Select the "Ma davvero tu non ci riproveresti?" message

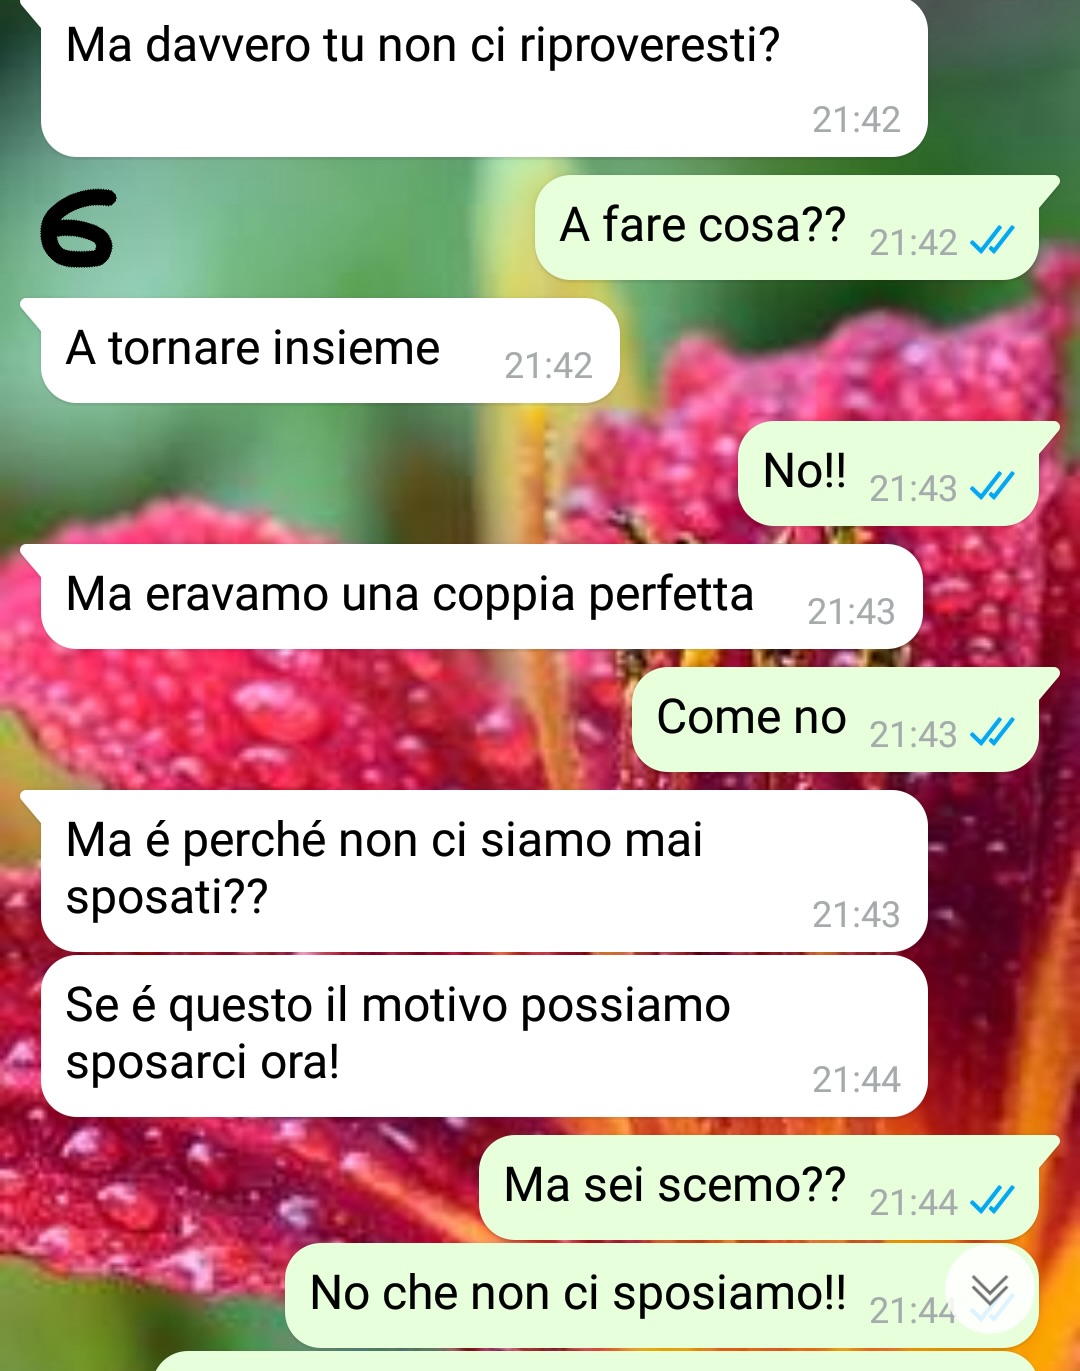(484, 77)
